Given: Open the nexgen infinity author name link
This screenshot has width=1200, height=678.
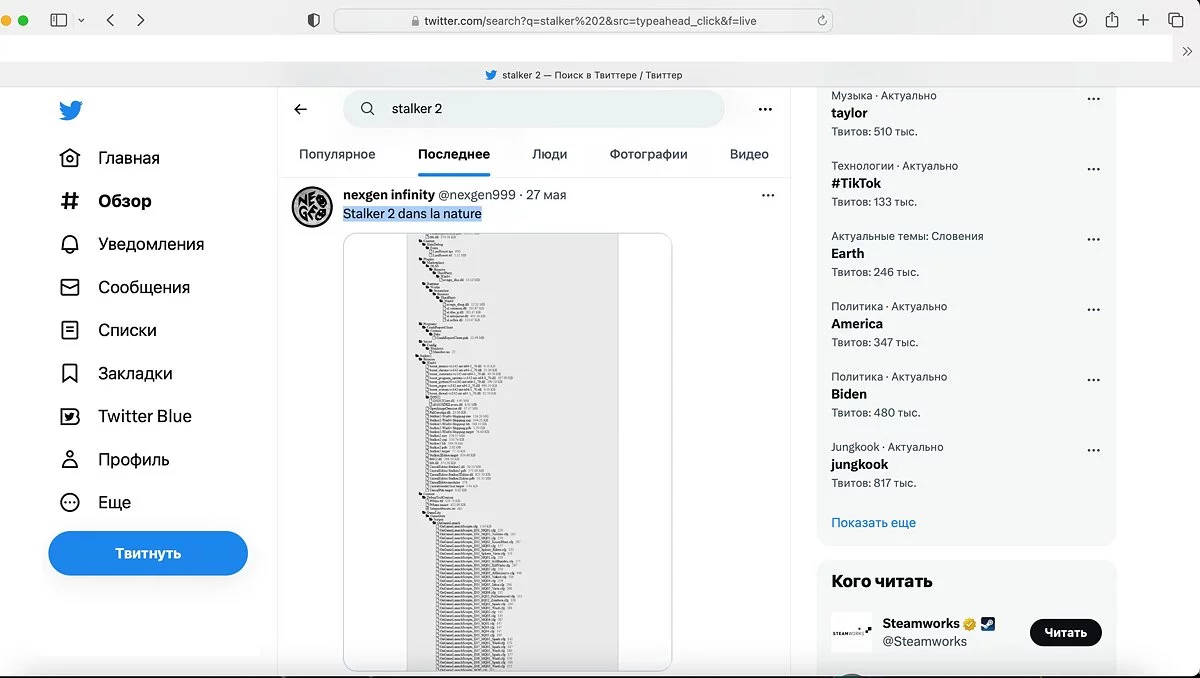Looking at the screenshot, I should click(x=389, y=194).
